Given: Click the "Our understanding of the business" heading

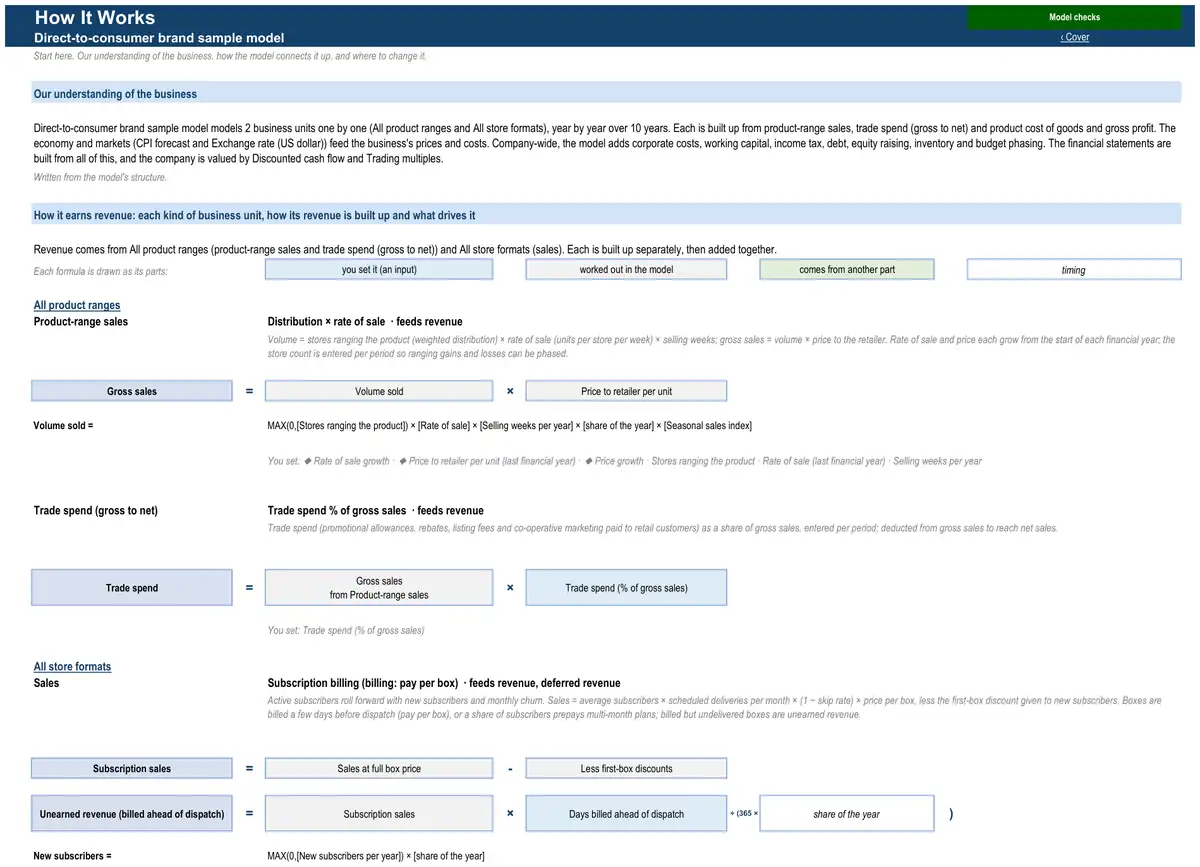Looking at the screenshot, I should [115, 94].
